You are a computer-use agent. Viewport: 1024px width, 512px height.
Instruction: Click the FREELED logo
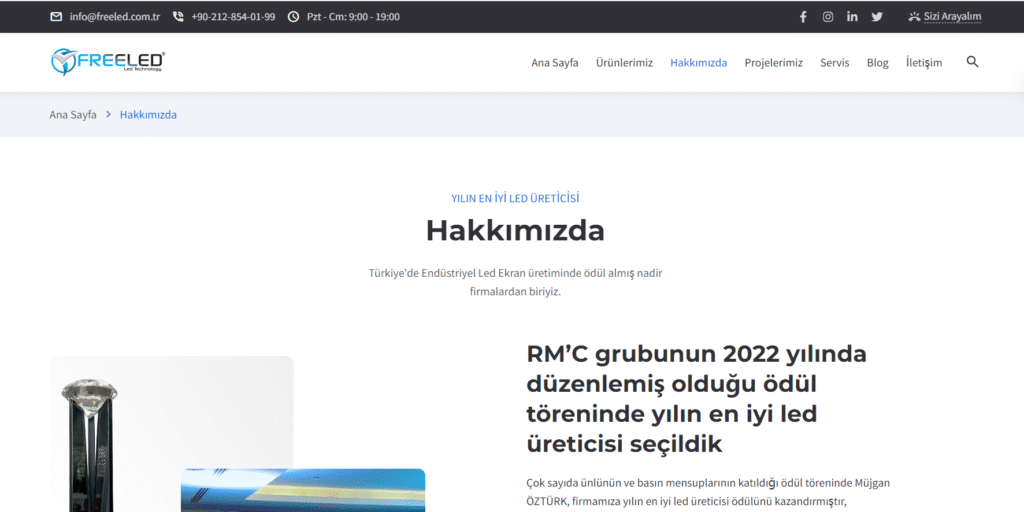click(x=108, y=61)
